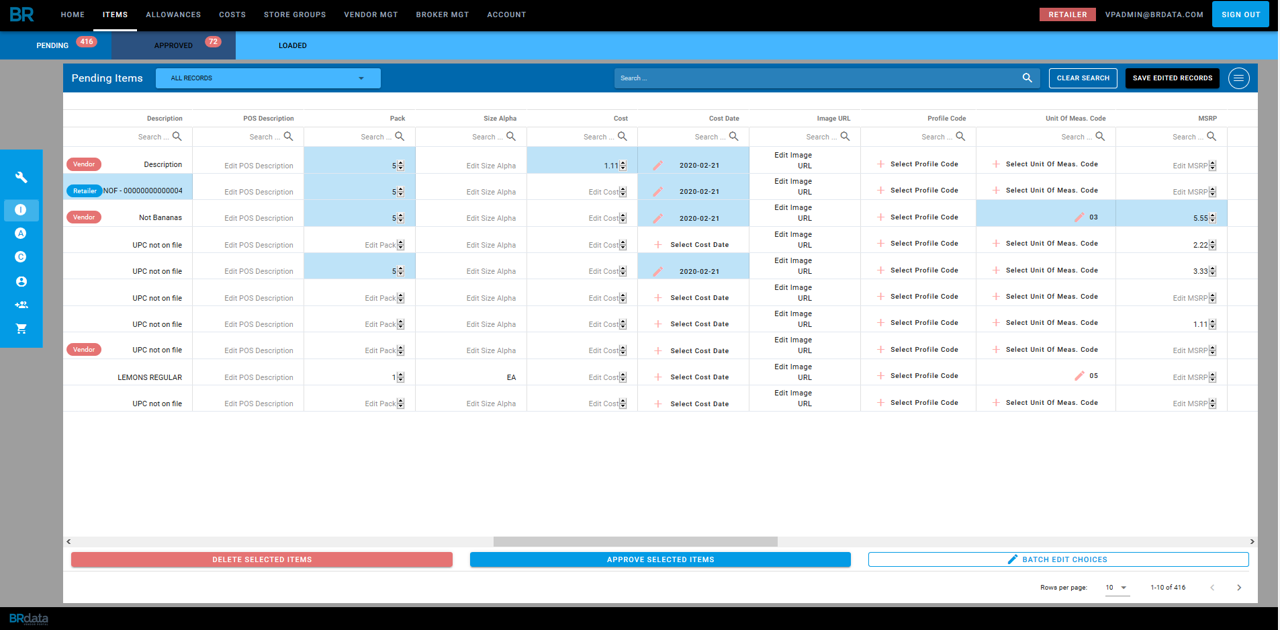Click the Description column search icon
This screenshot has height=630, width=1280.
tap(177, 136)
